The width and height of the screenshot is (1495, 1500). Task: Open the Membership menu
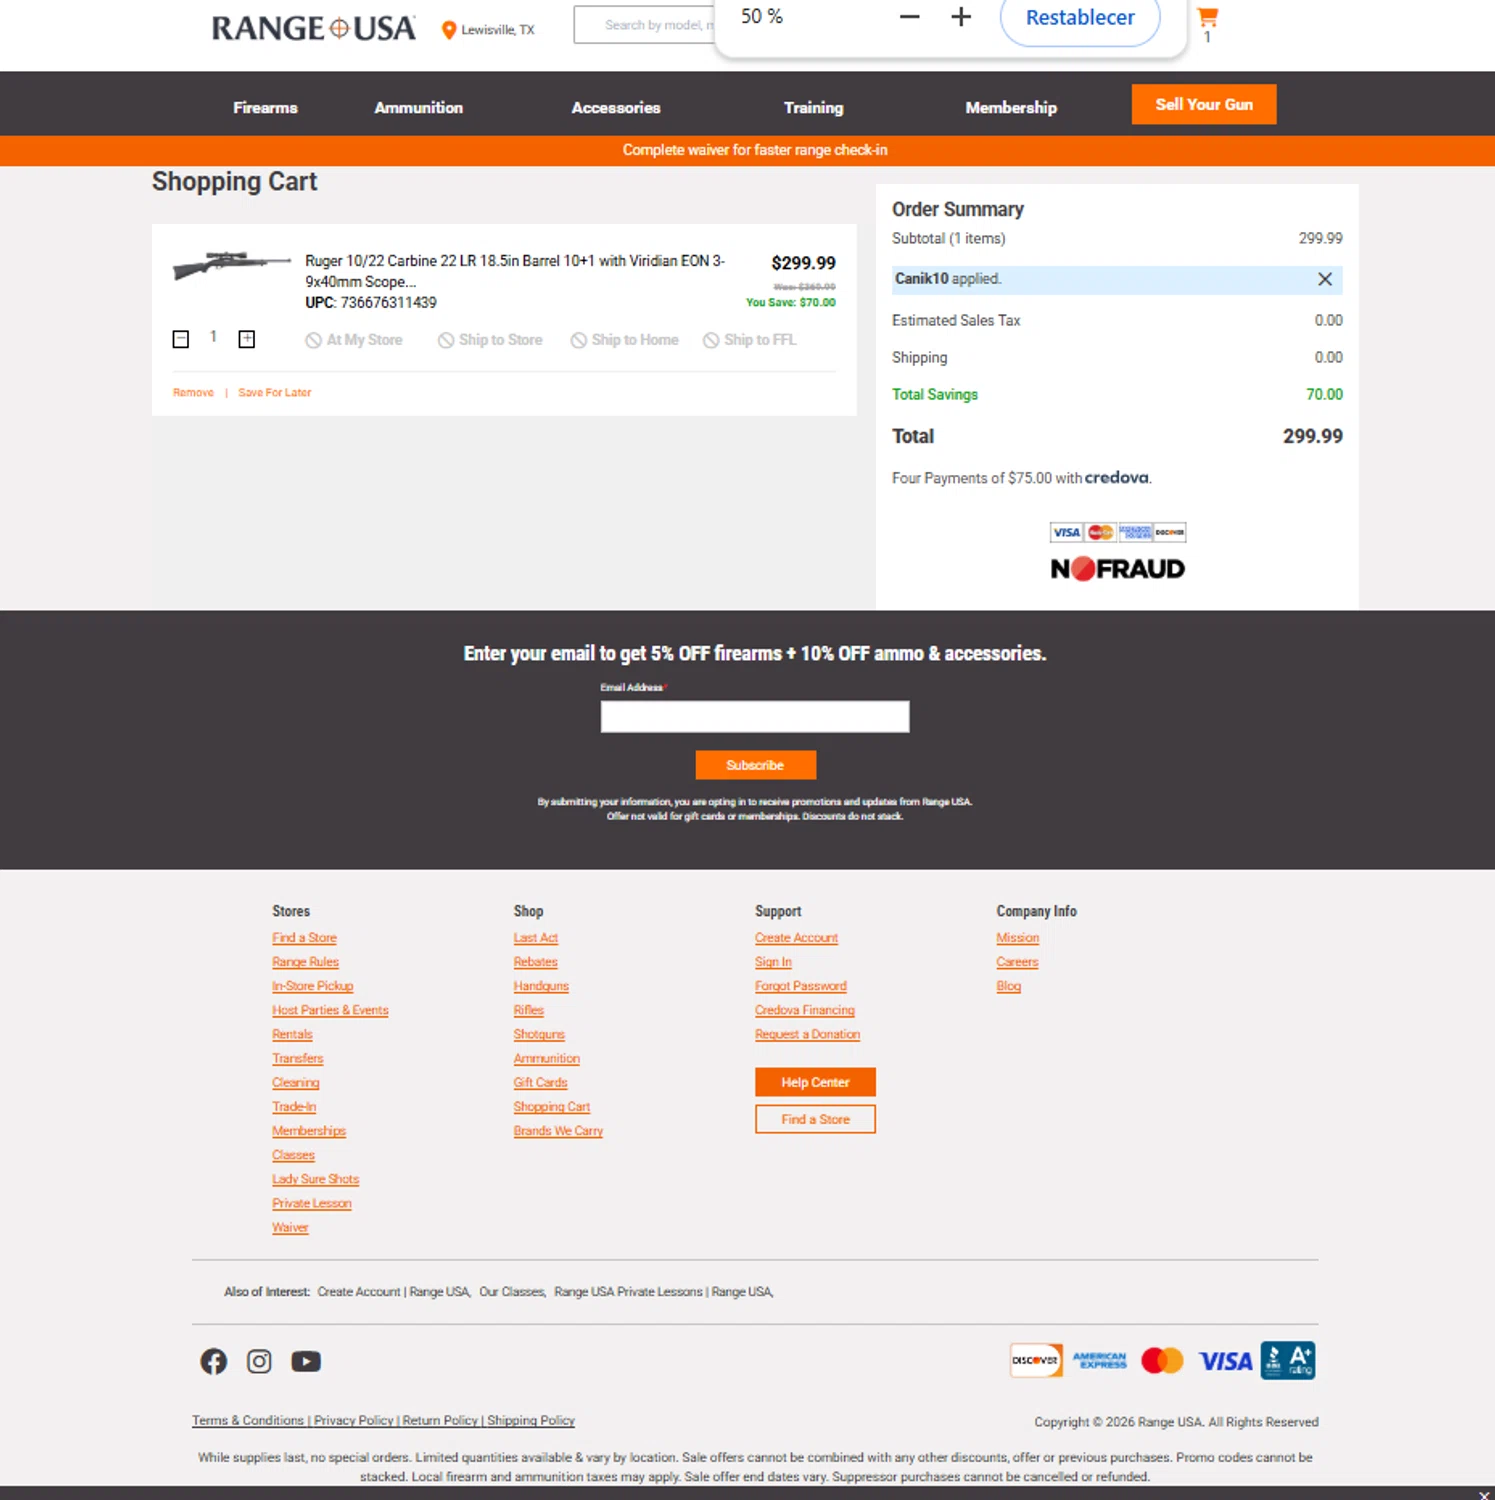pos(1011,107)
